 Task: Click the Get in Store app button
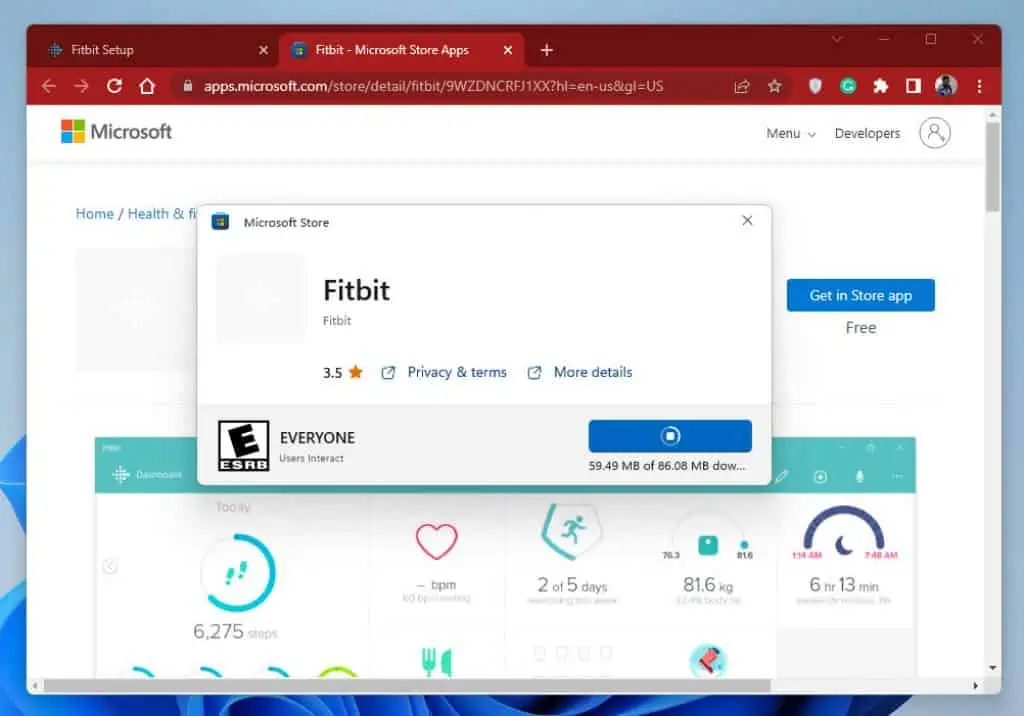coord(860,295)
